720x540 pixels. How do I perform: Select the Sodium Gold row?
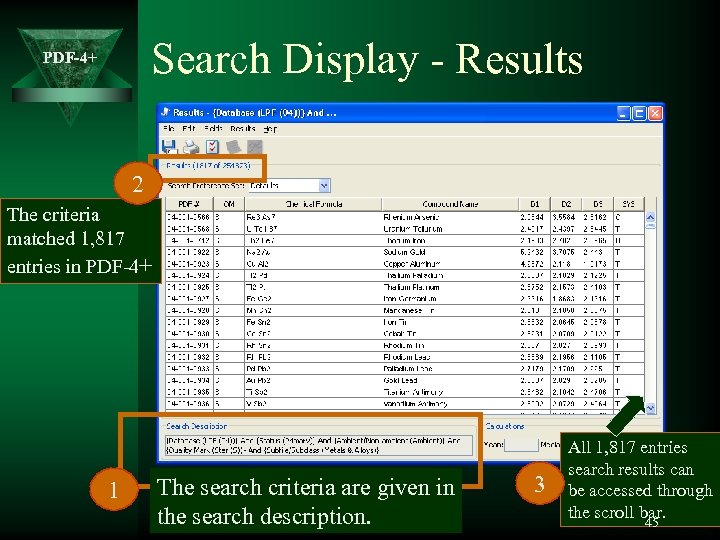(405, 252)
